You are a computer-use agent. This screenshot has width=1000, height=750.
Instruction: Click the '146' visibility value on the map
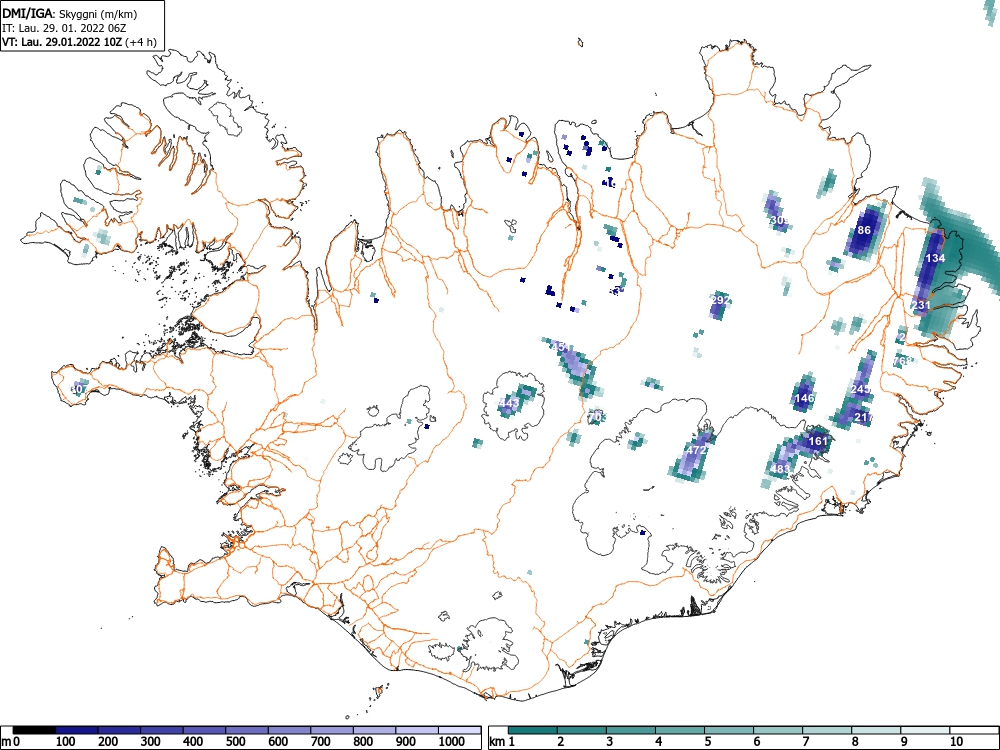804,398
